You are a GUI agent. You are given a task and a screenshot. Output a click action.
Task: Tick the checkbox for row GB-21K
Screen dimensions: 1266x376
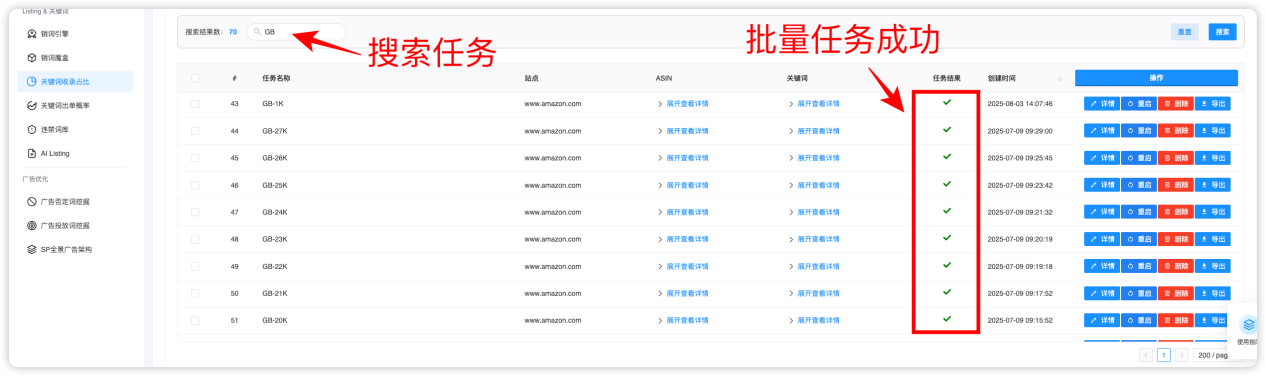195,293
